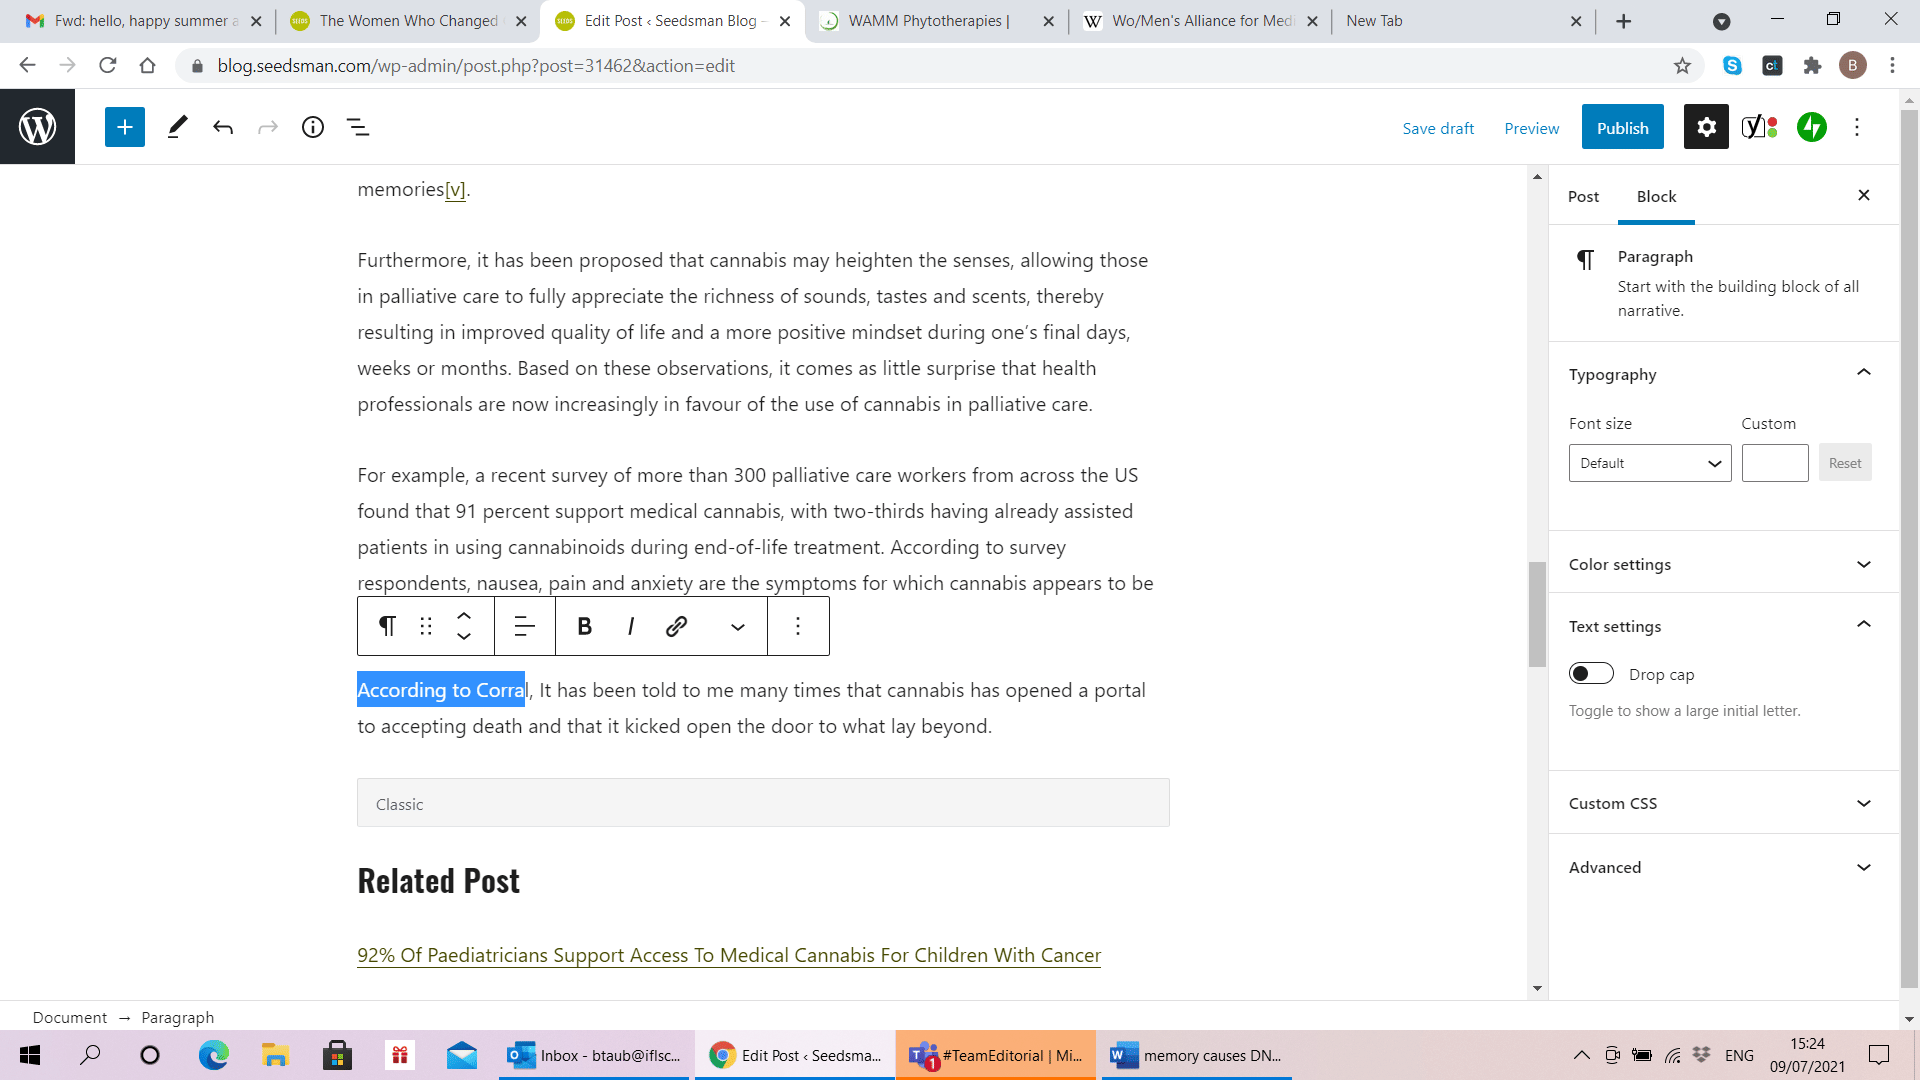
Task: Open Microsoft Word in the taskbar
Action: coord(1195,1055)
